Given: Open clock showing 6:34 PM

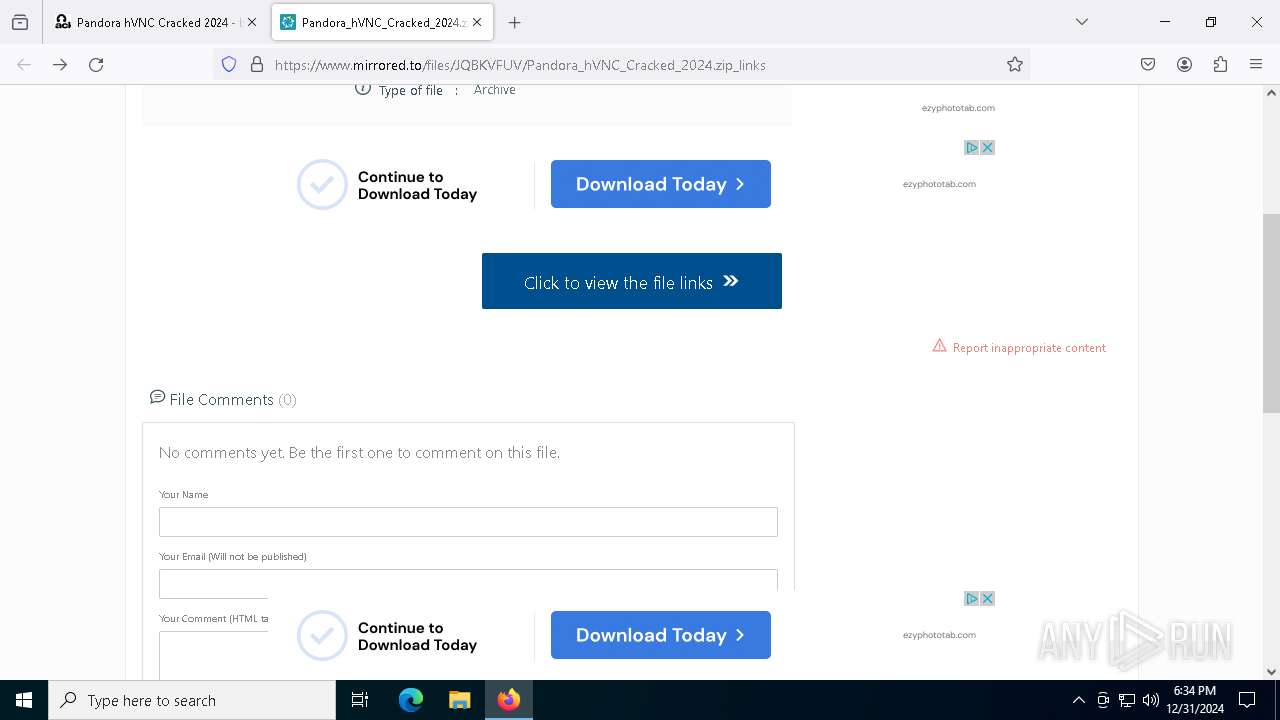Looking at the screenshot, I should point(1195,700).
